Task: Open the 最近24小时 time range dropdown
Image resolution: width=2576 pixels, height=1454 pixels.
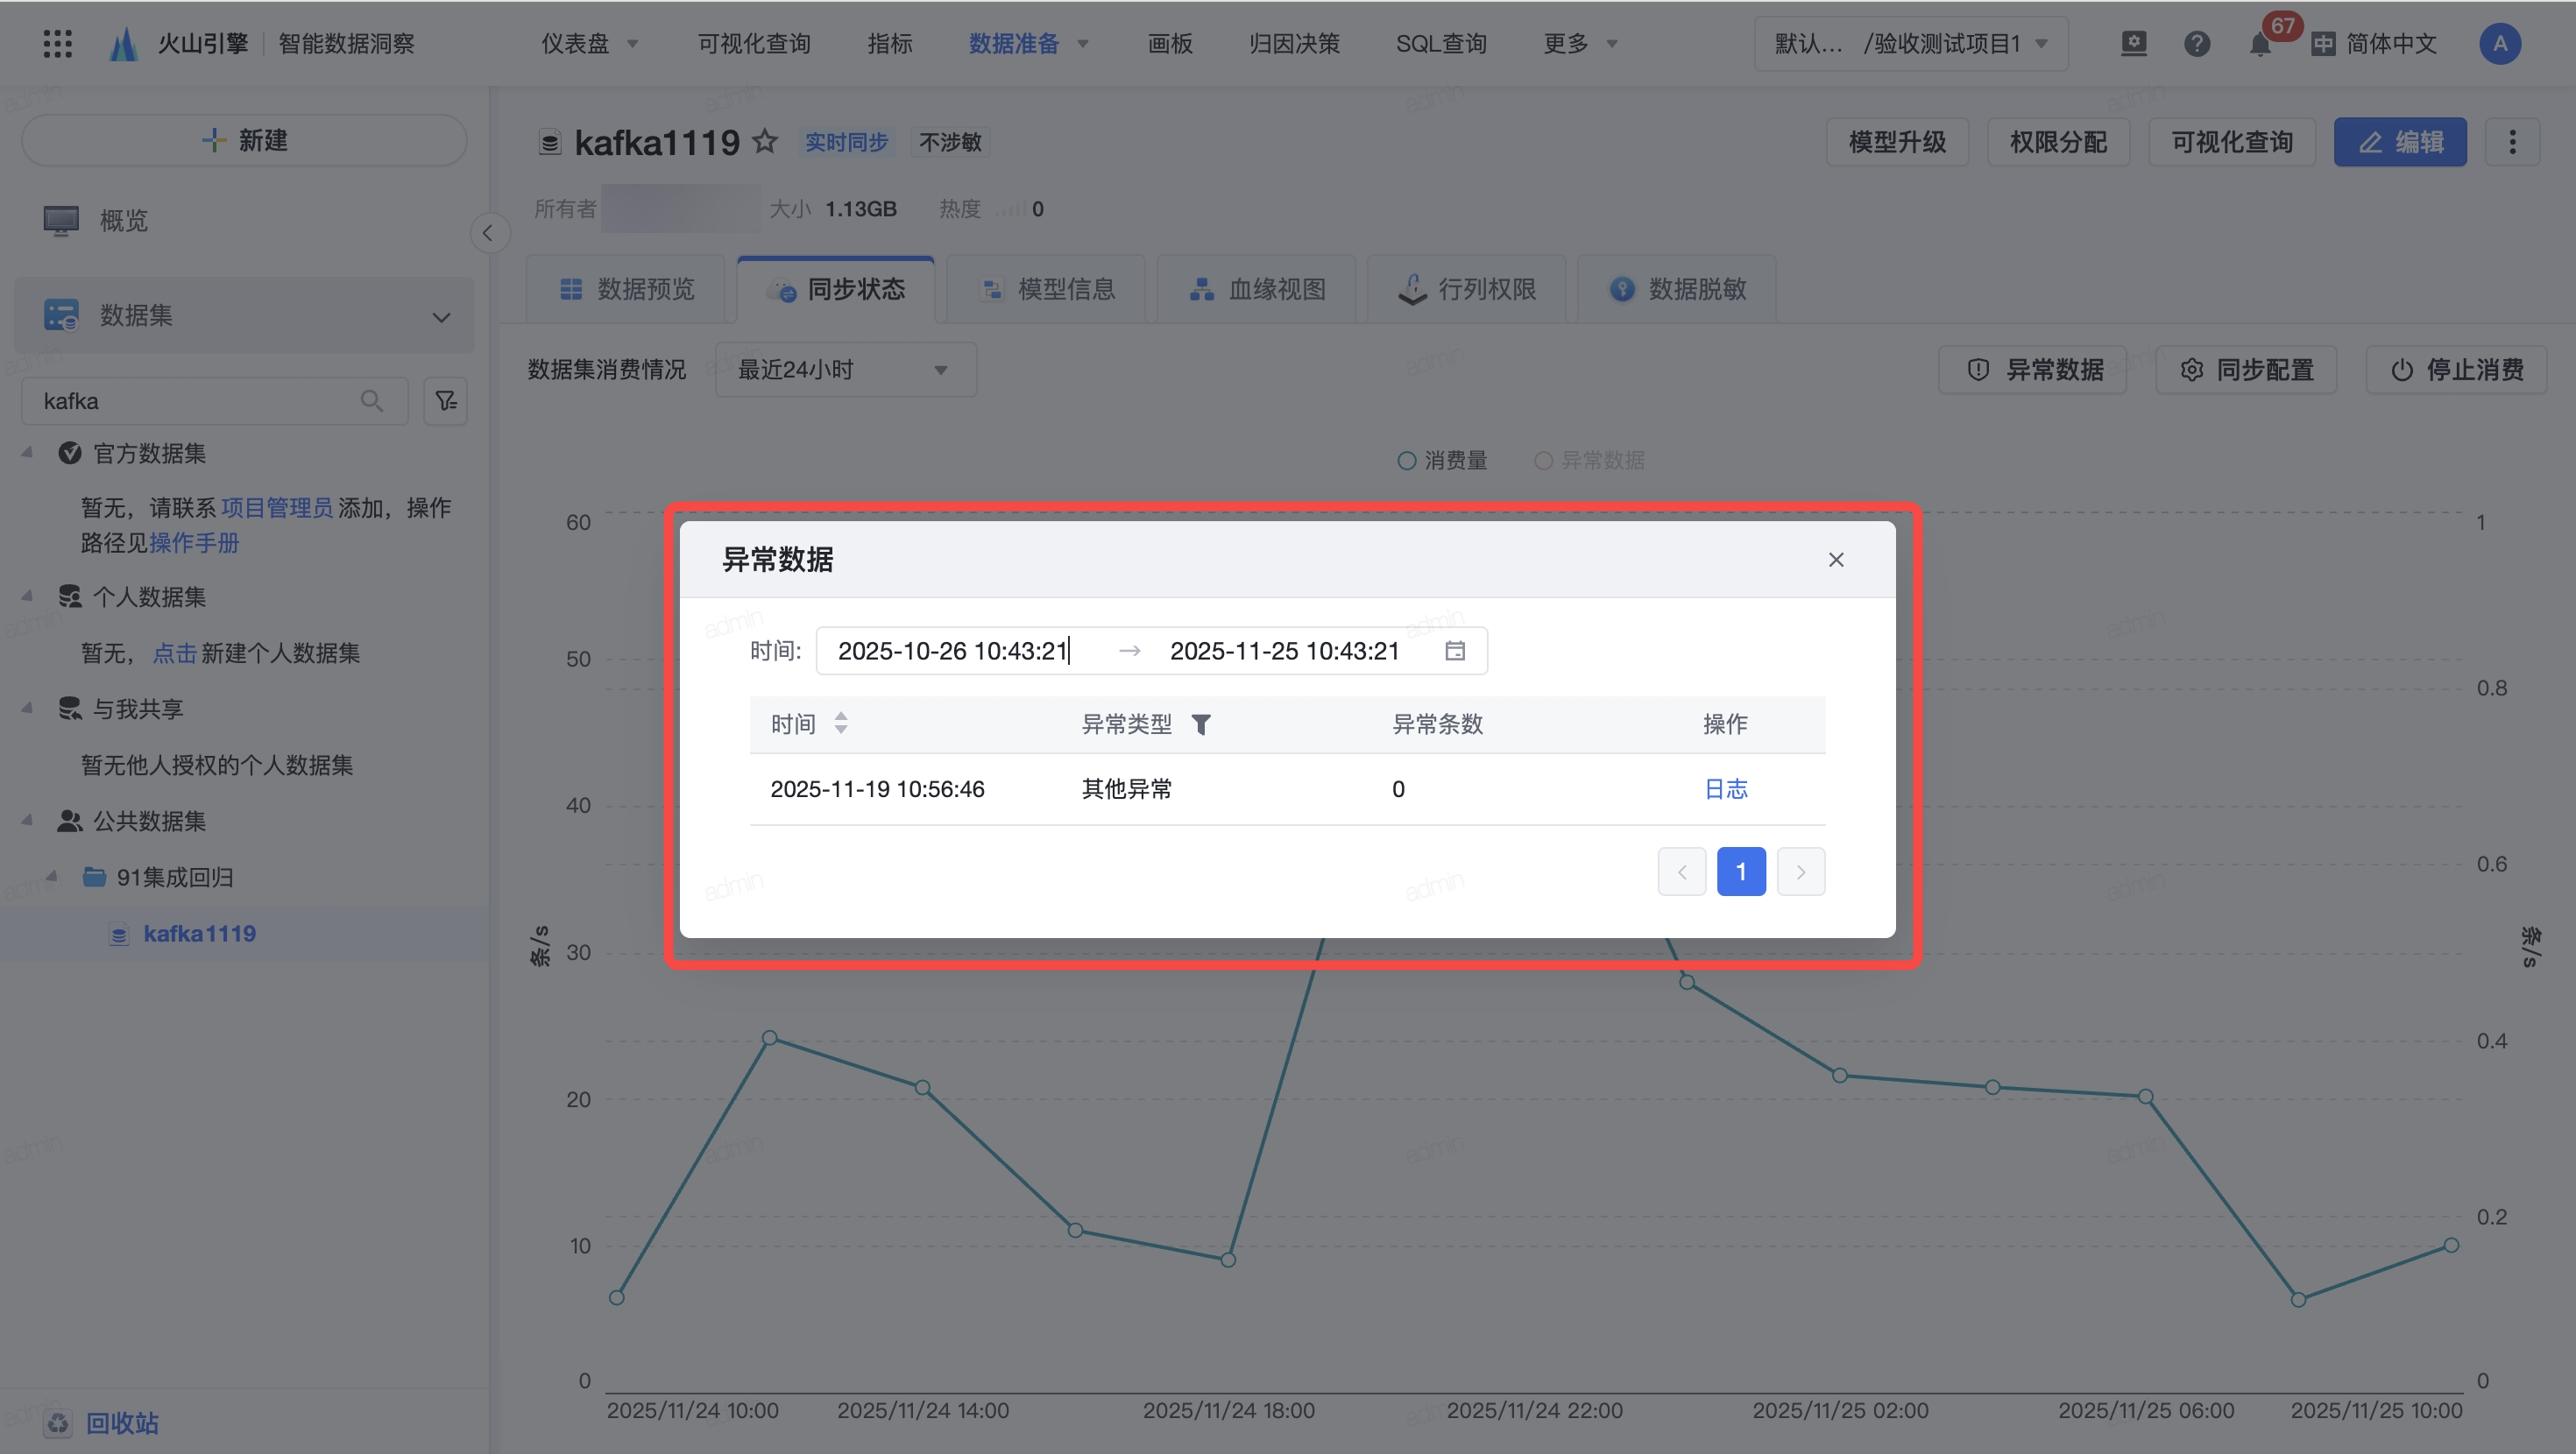Action: (x=844, y=370)
